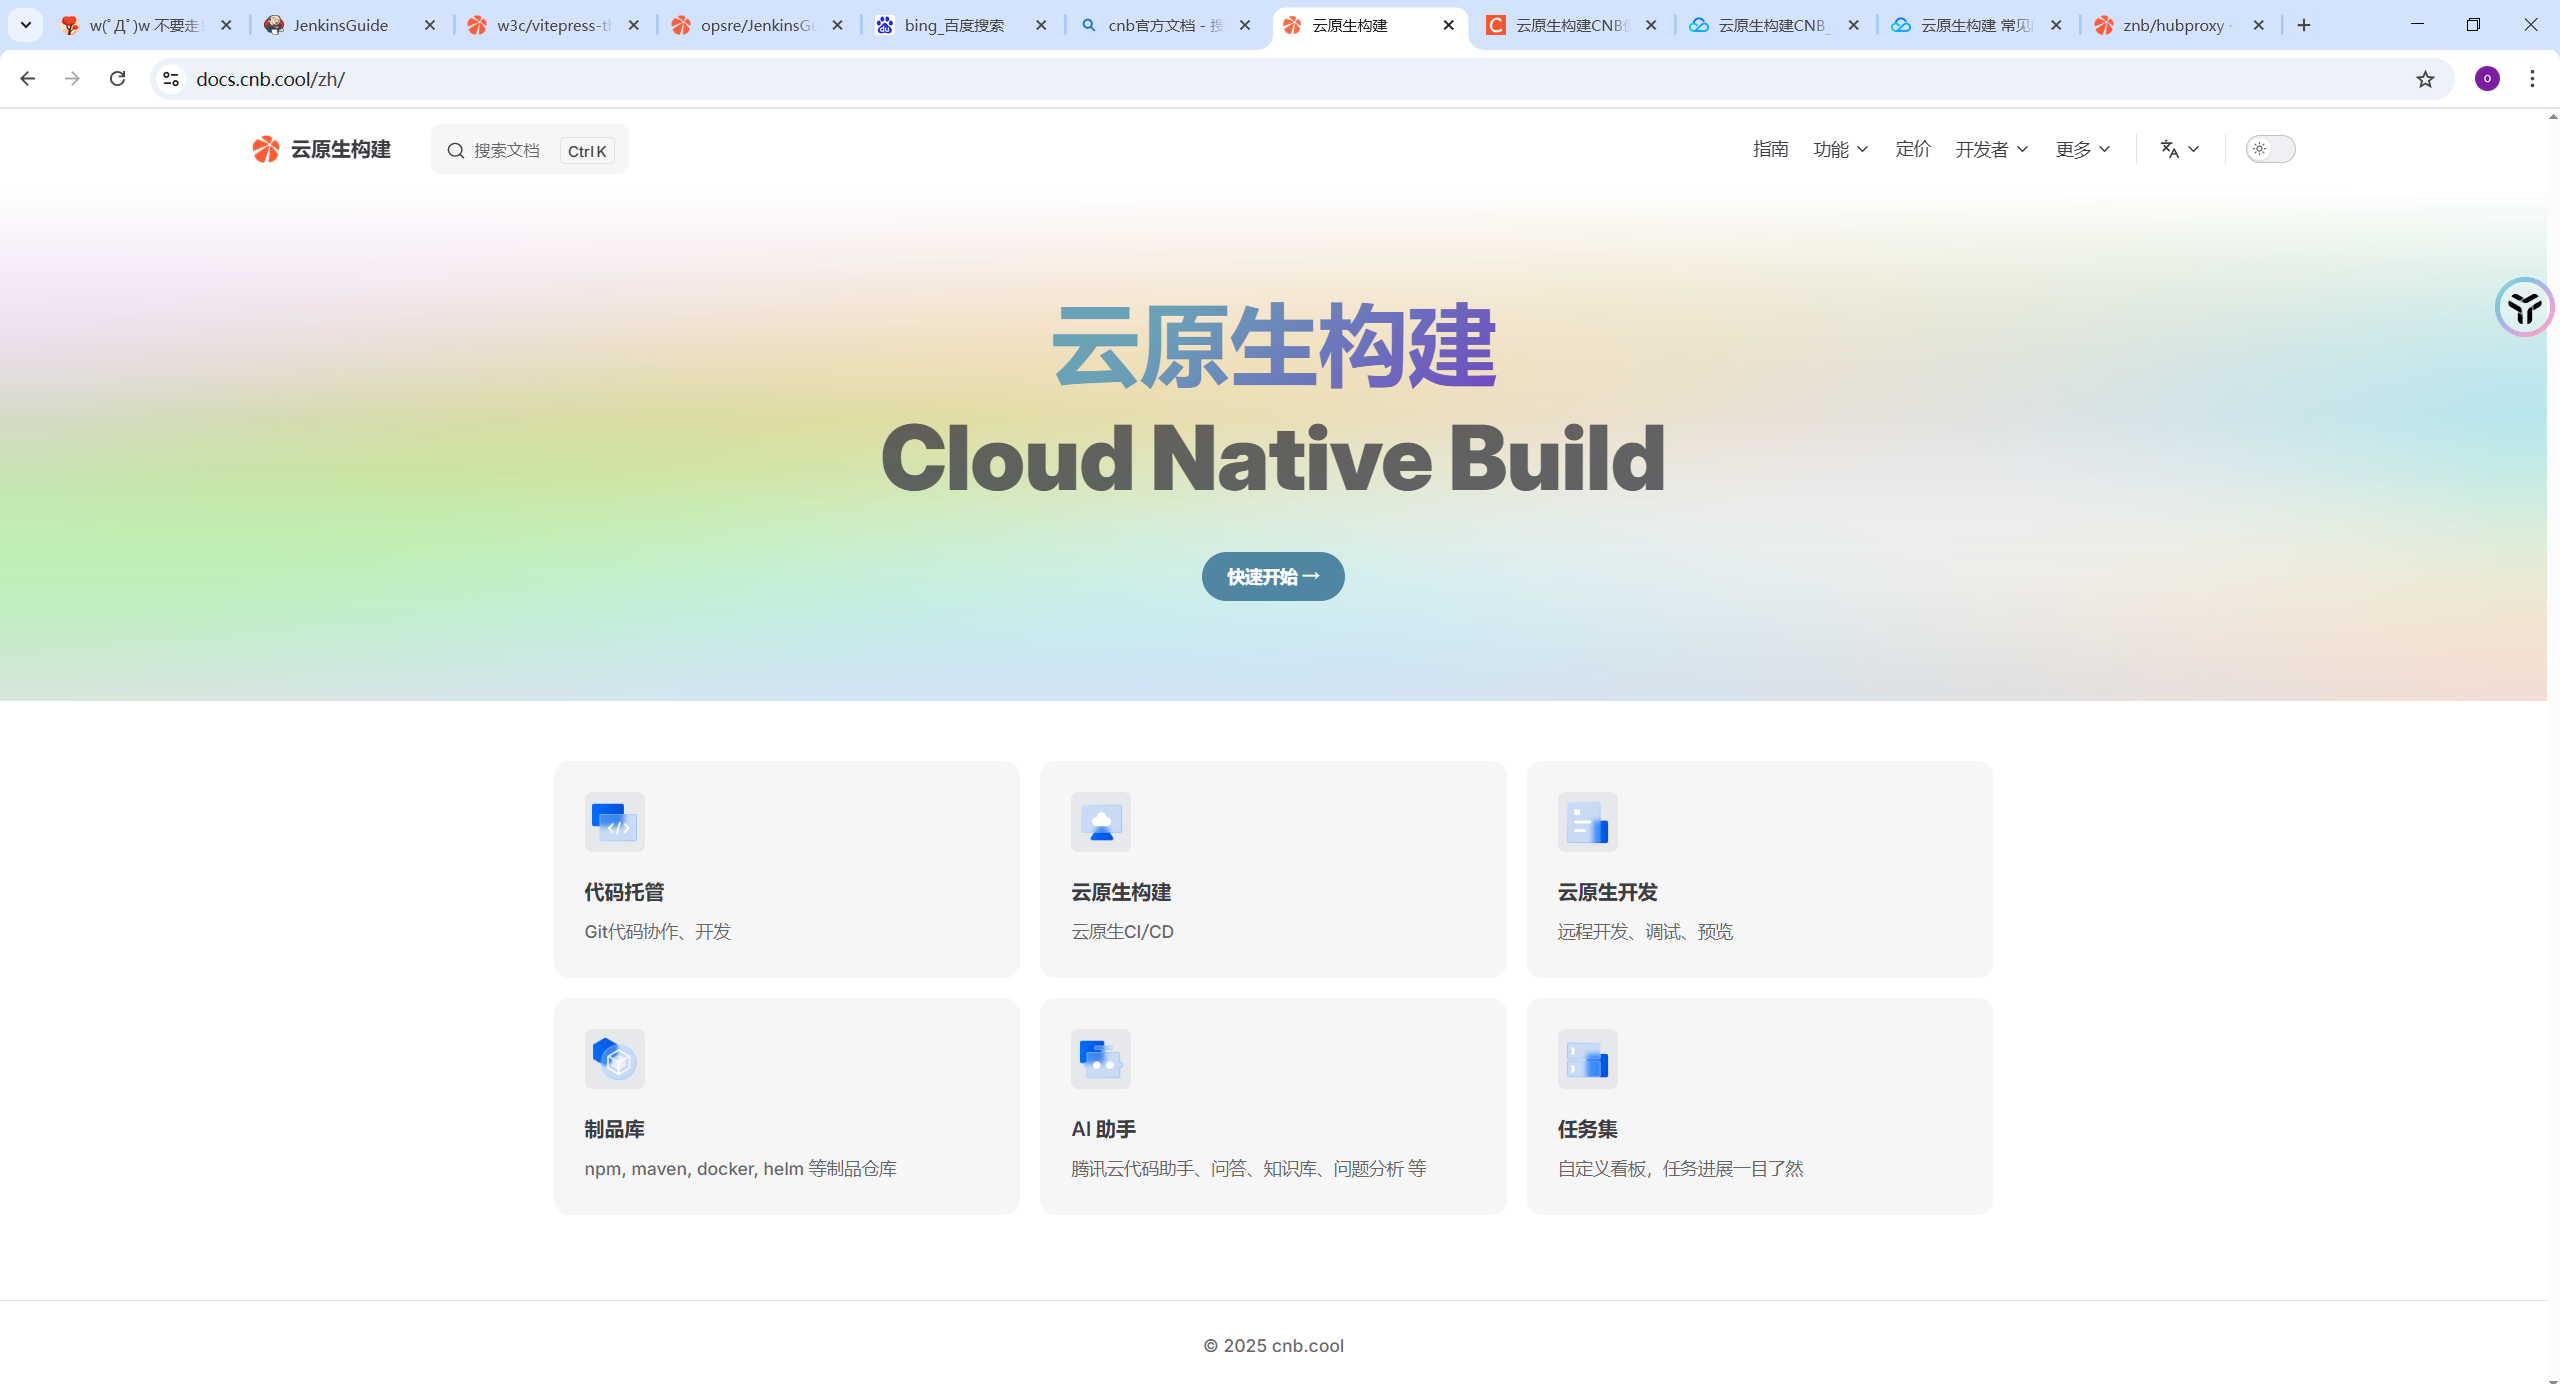This screenshot has height=1384, width=2560.
Task: Open the 制品库 card icon
Action: (x=615, y=1059)
